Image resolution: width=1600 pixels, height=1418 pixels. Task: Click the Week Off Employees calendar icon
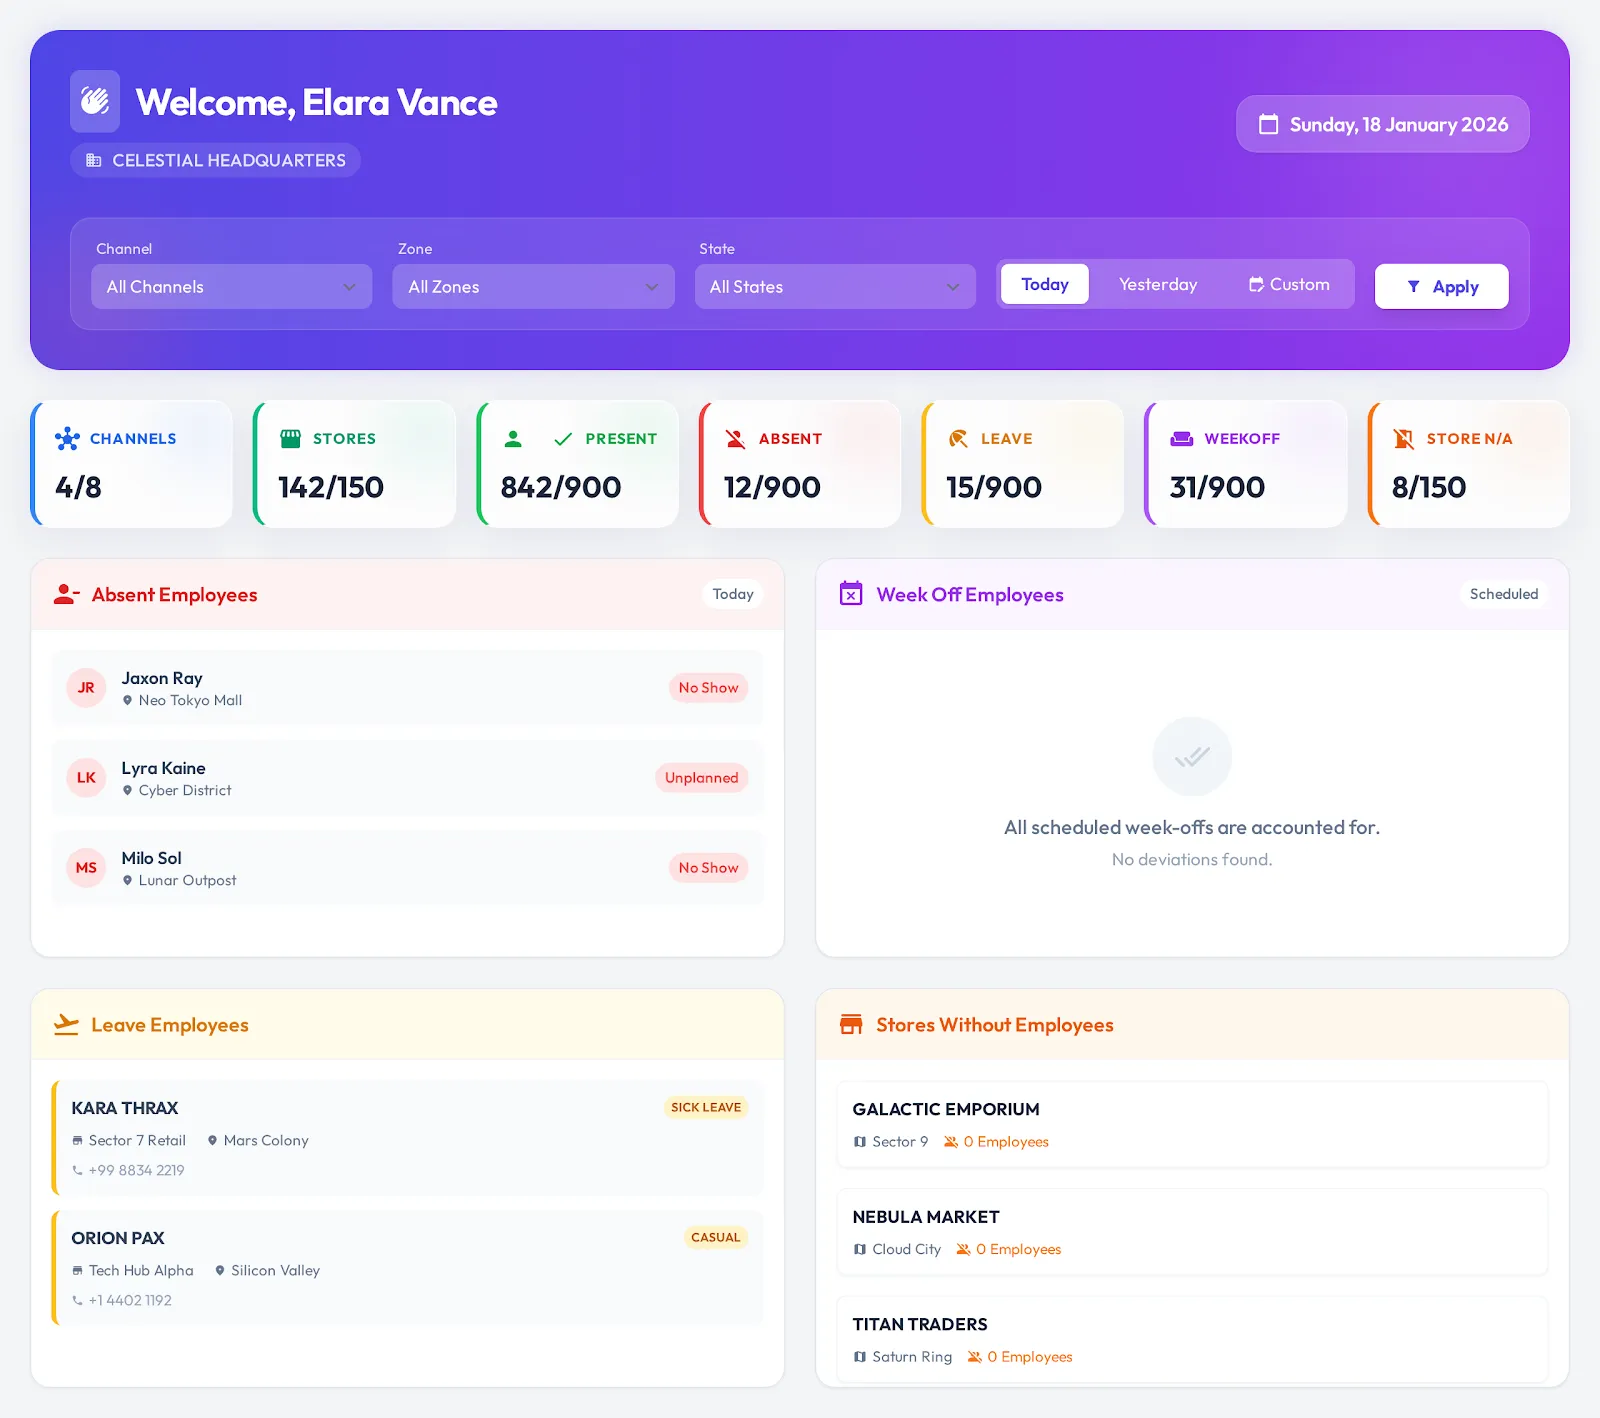[850, 594]
